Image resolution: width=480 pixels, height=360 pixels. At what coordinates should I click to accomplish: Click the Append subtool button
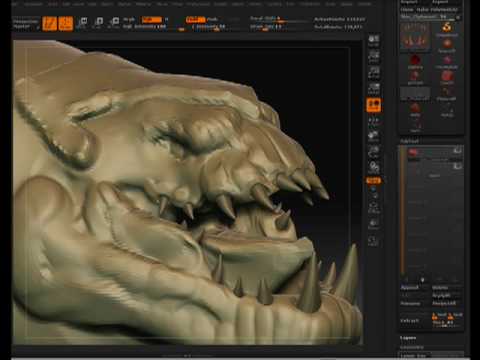tap(409, 287)
